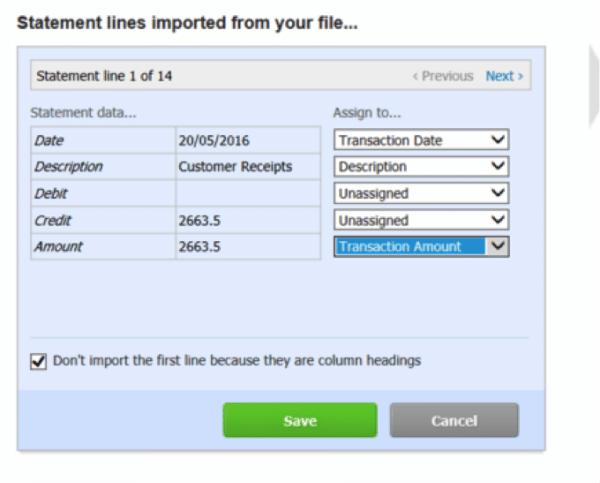This screenshot has height=483, width=600.
Task: Save the statement column assignments
Action: (x=299, y=421)
